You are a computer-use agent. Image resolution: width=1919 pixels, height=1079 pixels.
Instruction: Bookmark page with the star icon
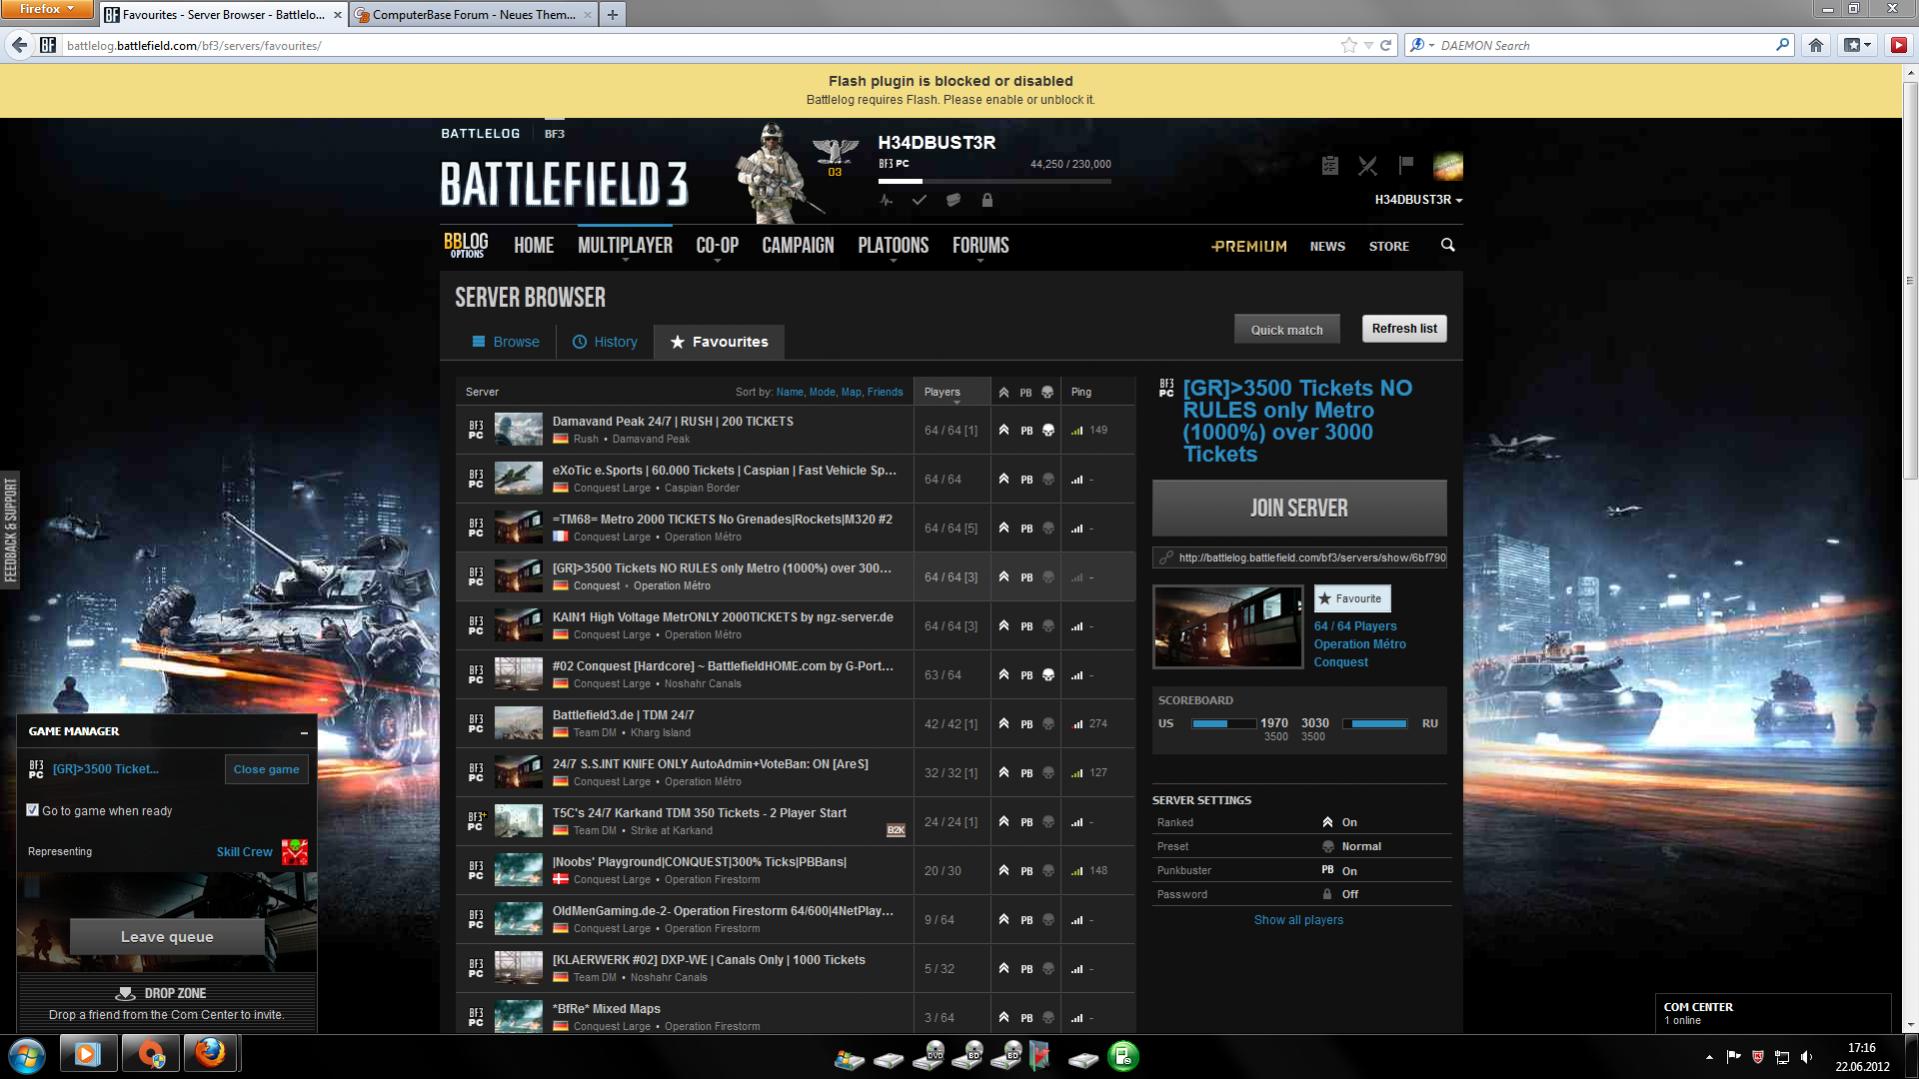(x=1349, y=45)
